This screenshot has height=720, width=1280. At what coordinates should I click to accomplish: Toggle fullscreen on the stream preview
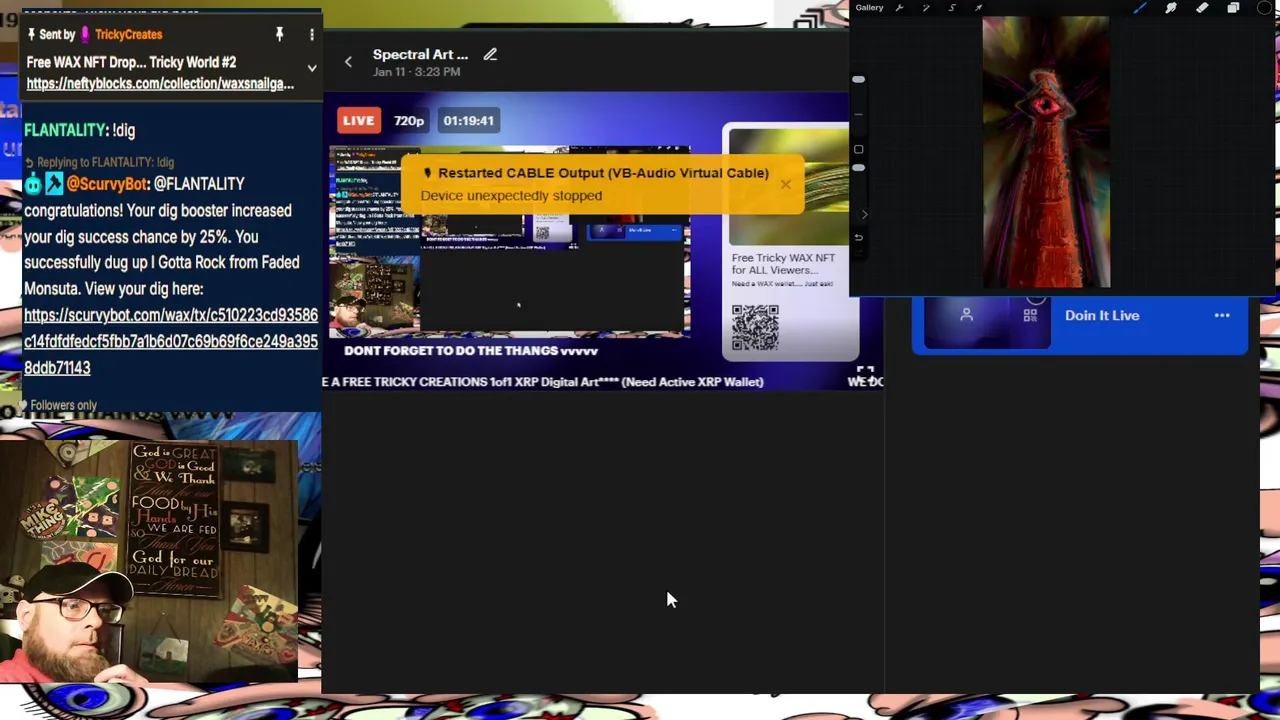point(865,373)
